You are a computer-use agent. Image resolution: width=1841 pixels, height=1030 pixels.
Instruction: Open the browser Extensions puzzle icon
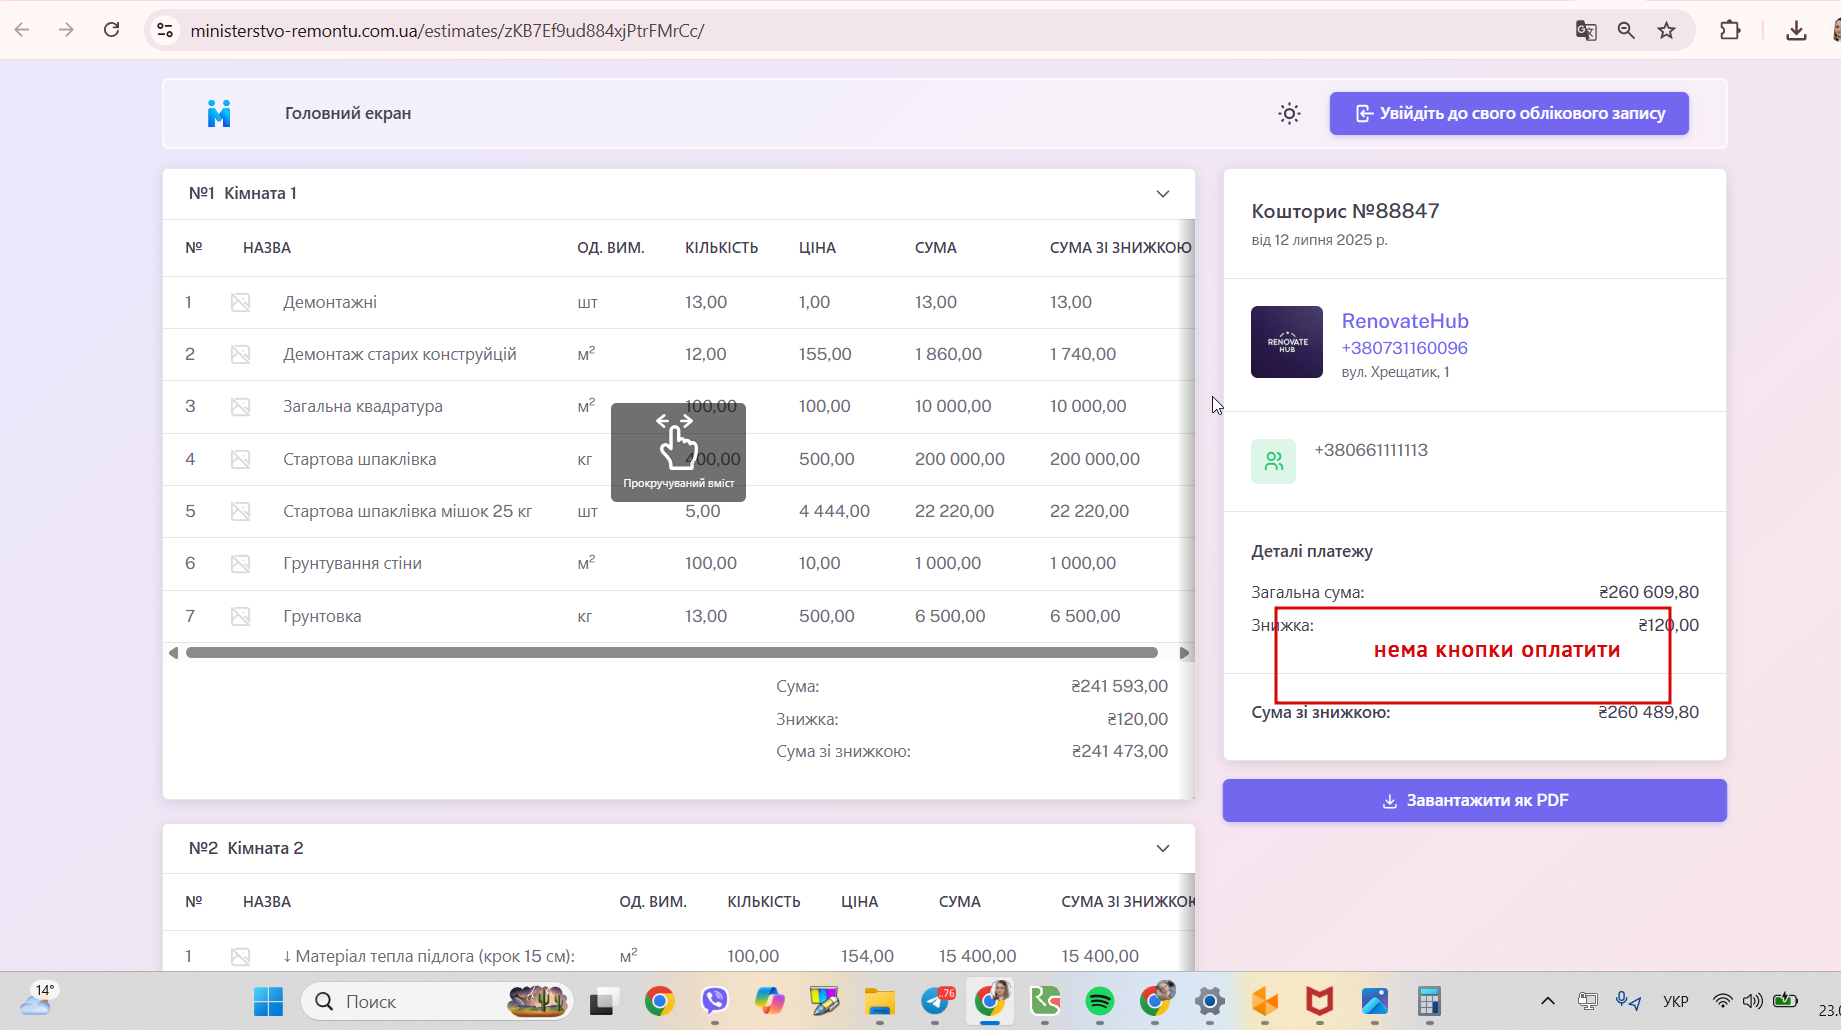[x=1730, y=31]
